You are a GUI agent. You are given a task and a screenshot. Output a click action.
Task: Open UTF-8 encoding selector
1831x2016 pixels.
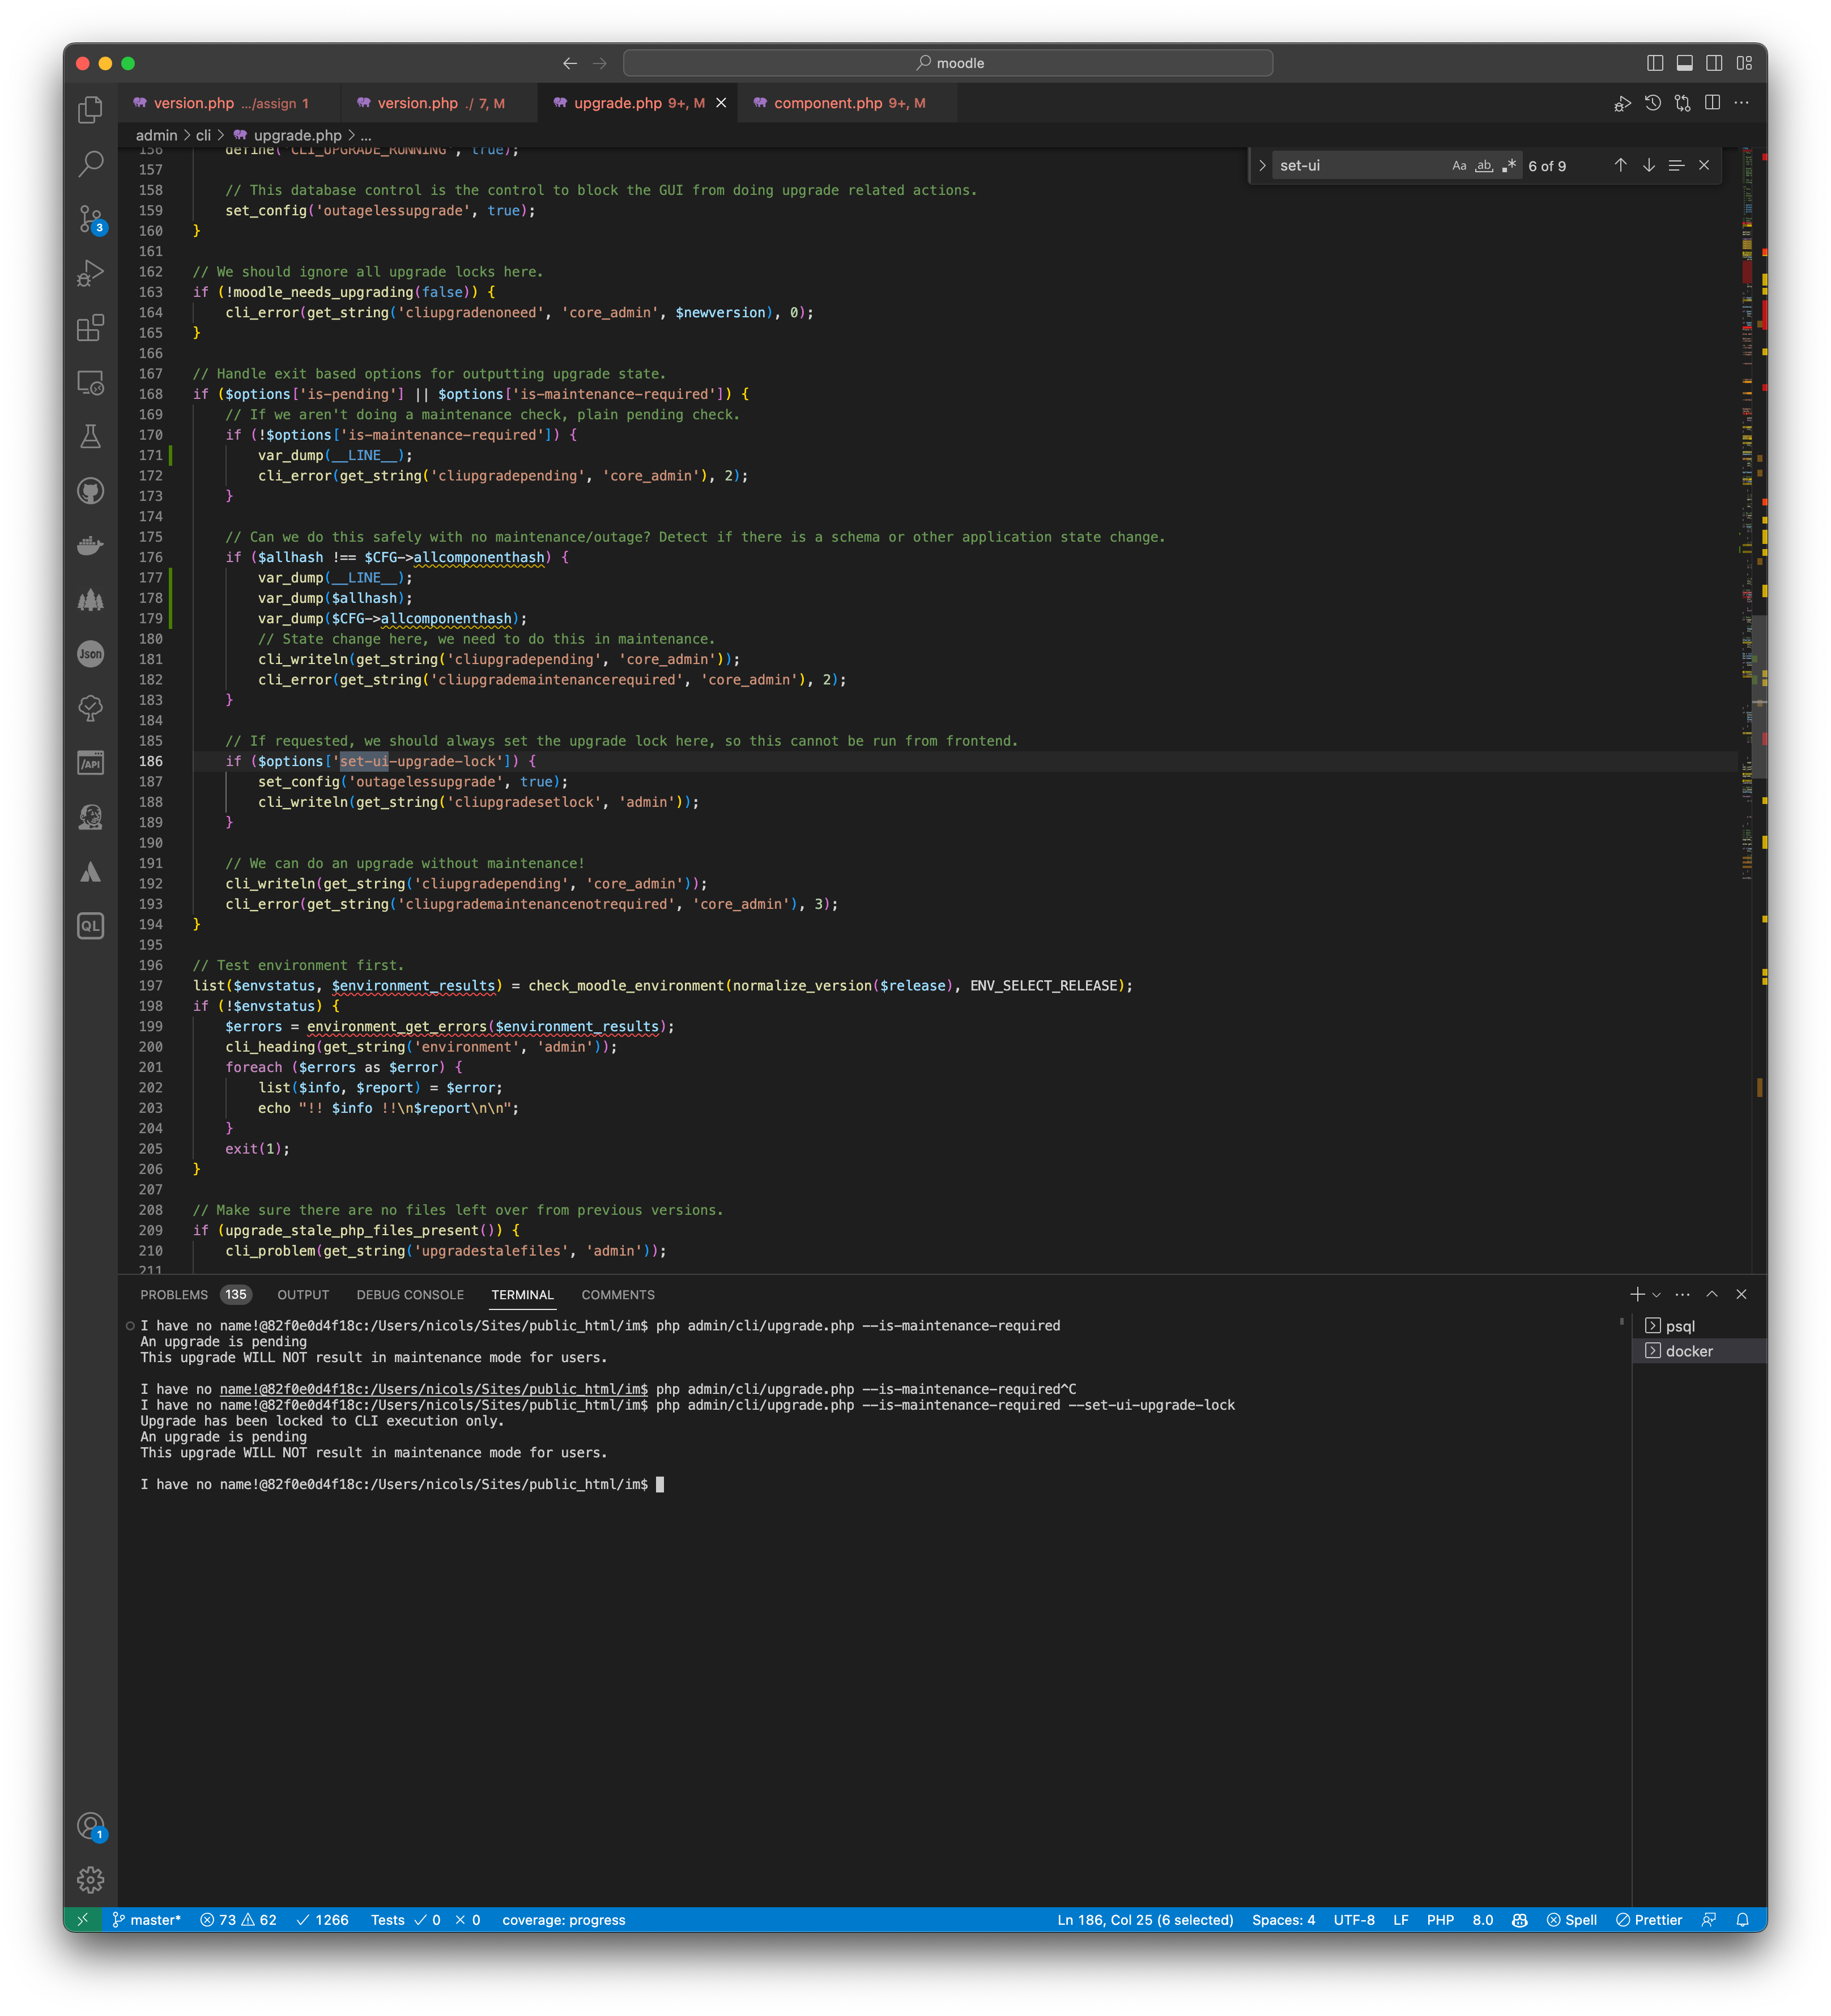(1354, 1920)
